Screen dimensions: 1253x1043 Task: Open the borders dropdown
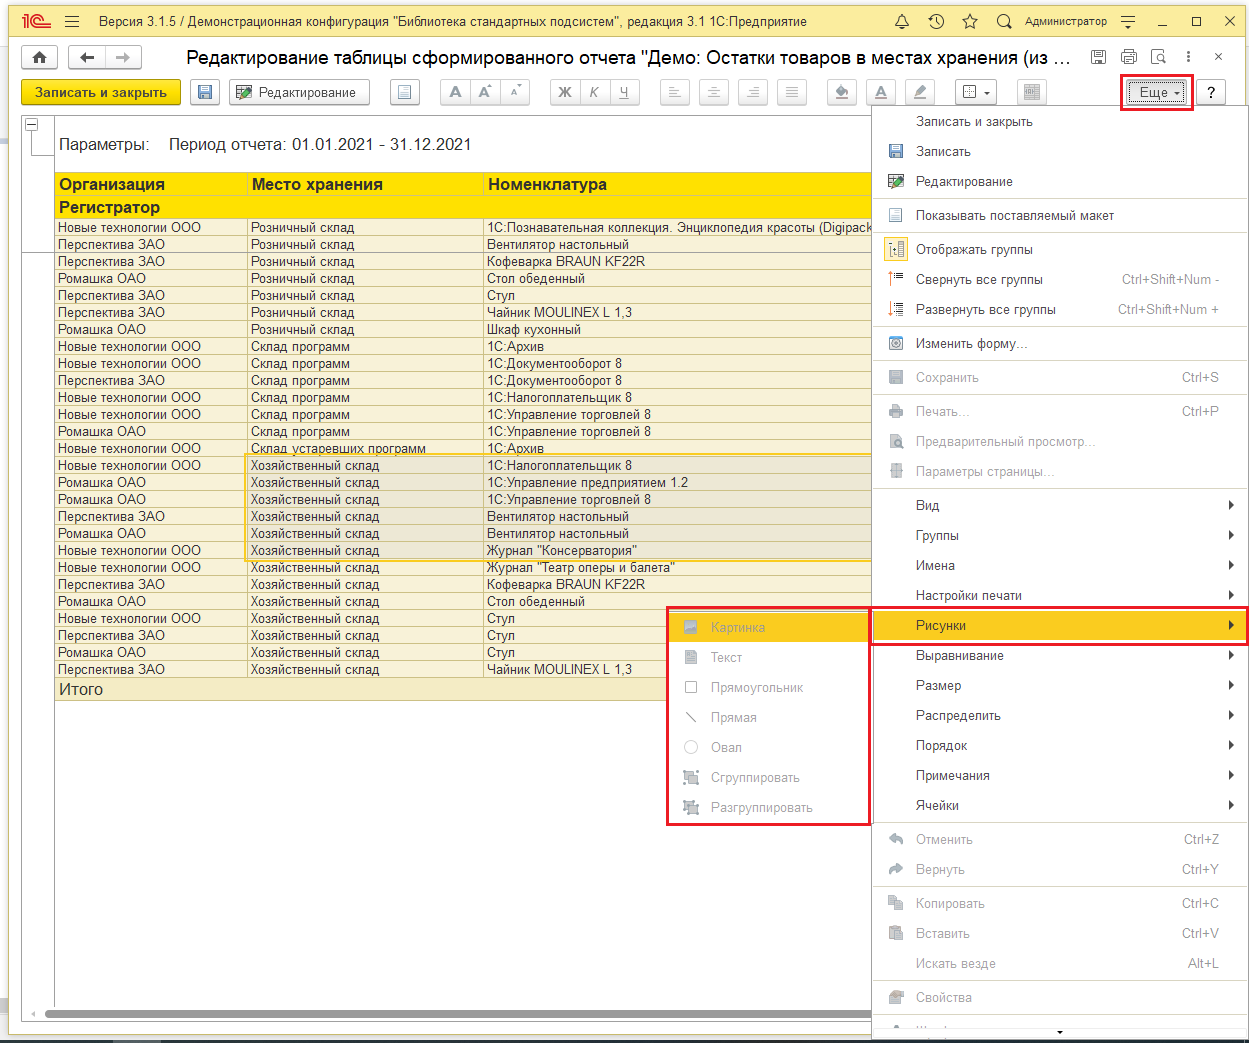pyautogui.click(x=975, y=92)
